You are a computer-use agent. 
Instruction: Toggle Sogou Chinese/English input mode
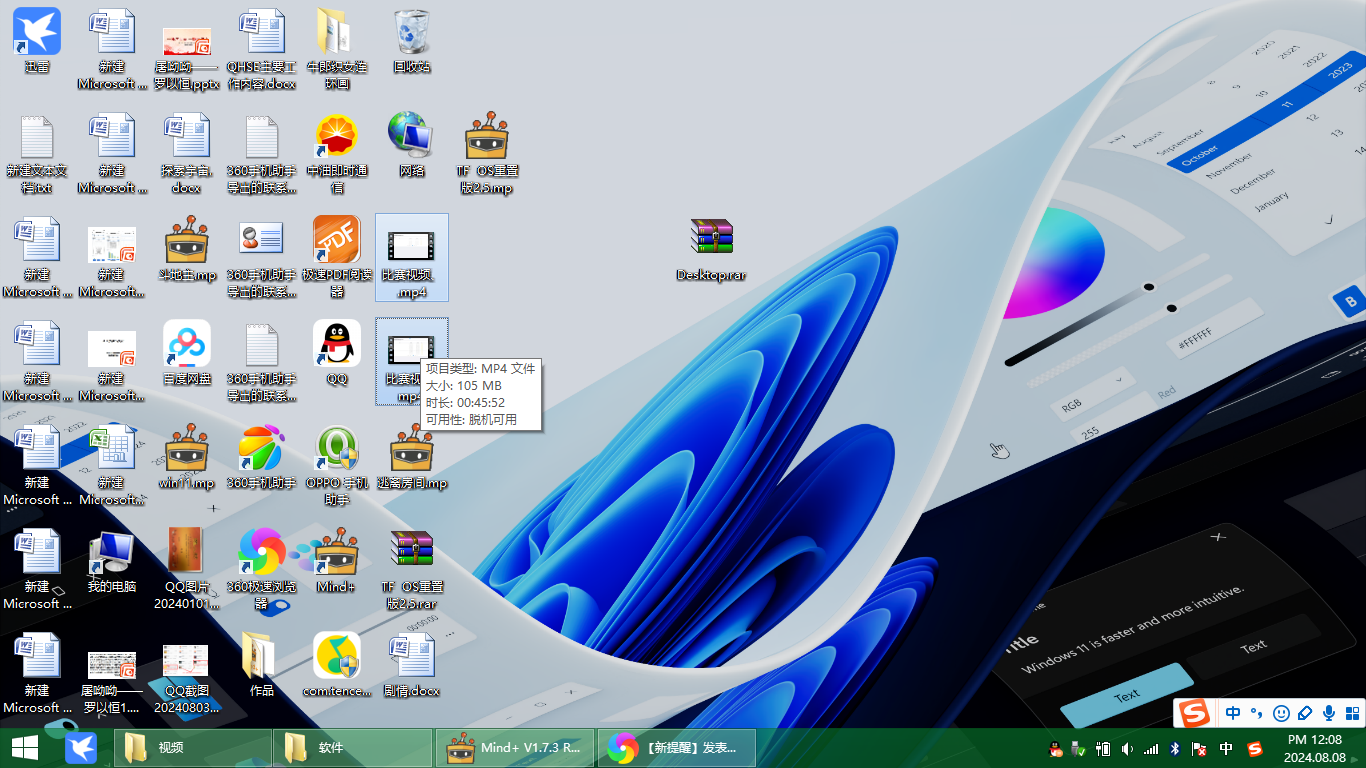click(x=1232, y=713)
